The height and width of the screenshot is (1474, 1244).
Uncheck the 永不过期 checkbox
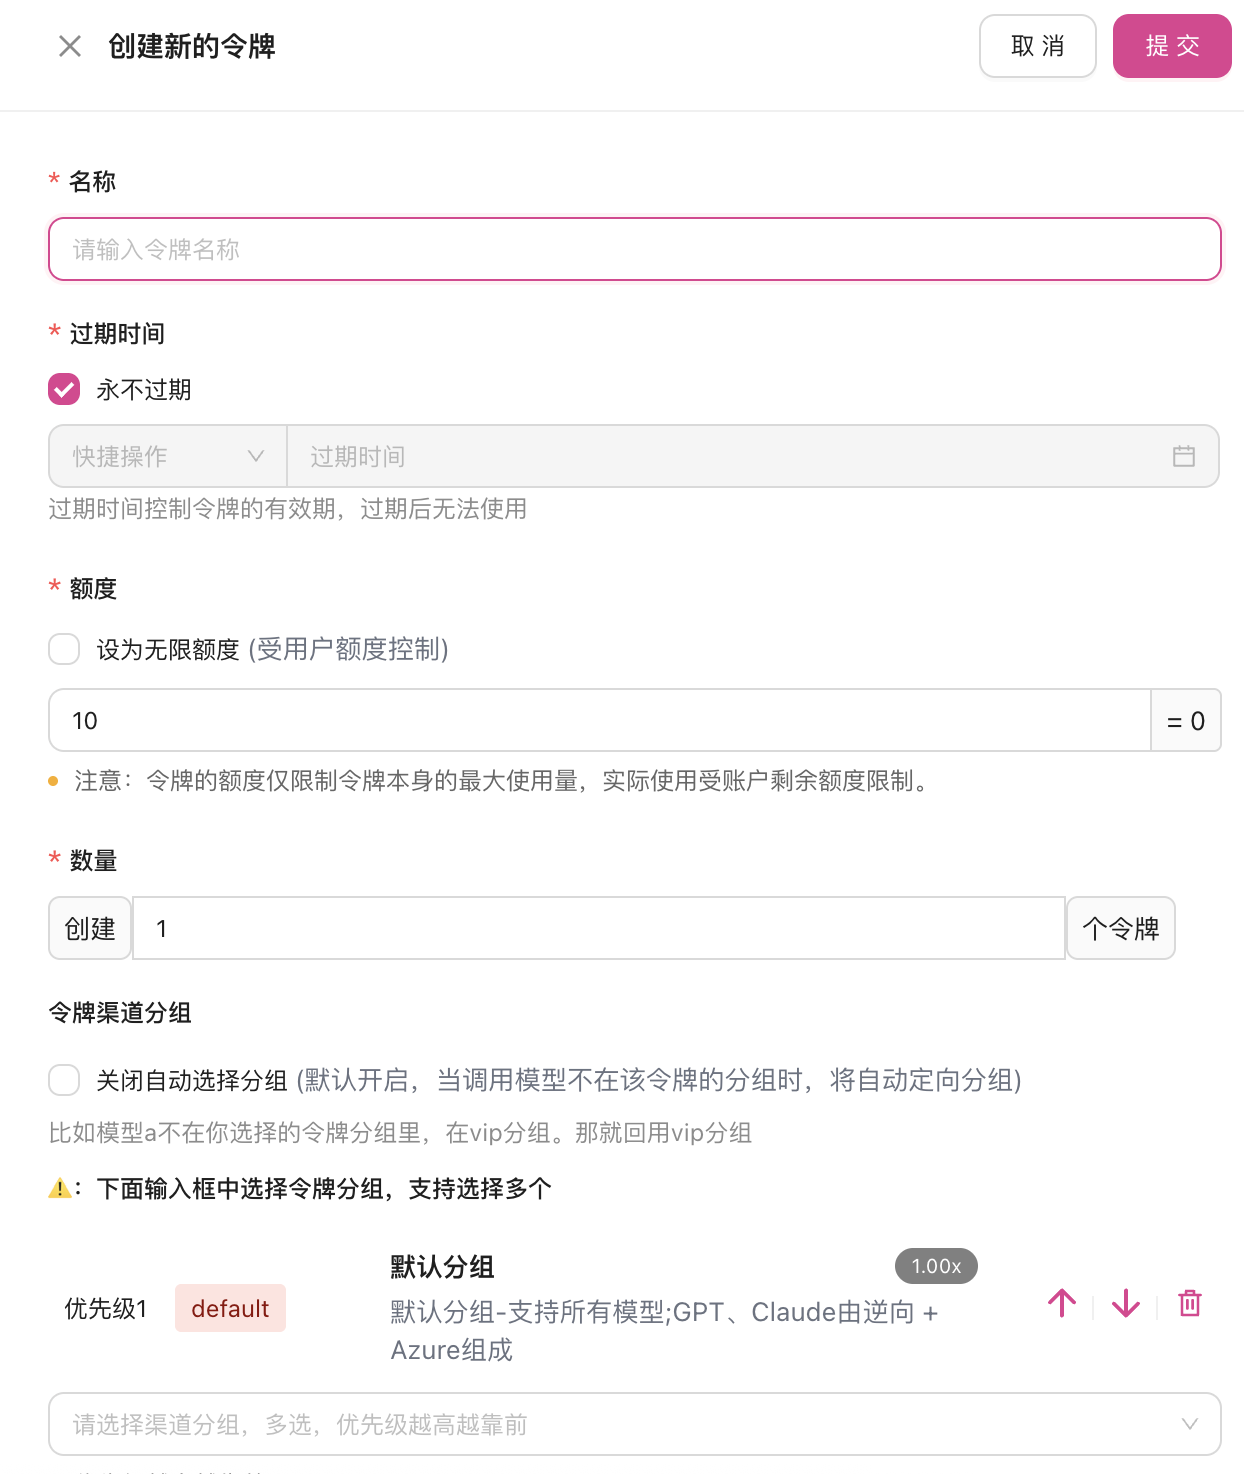point(64,389)
